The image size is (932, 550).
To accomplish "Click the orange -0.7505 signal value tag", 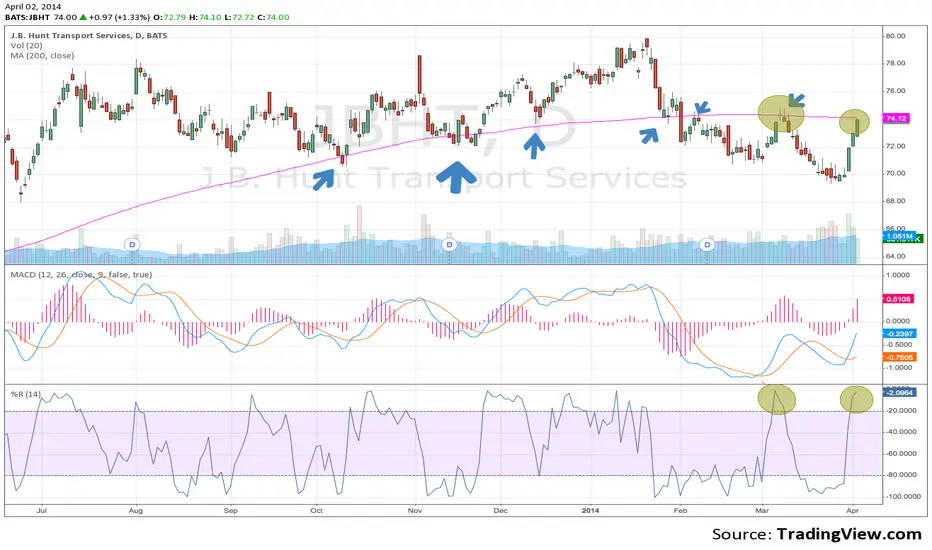I will click(899, 357).
